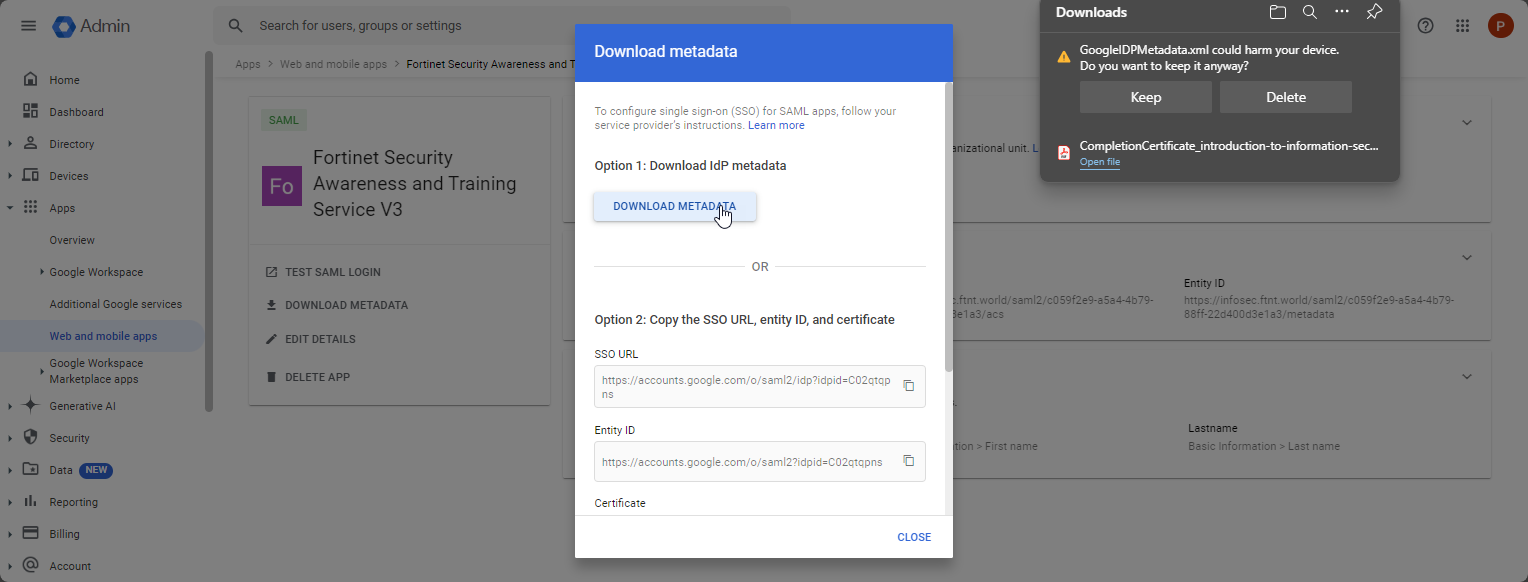Copy the Entity ID with copy icon
The width and height of the screenshot is (1528, 582).
909,461
